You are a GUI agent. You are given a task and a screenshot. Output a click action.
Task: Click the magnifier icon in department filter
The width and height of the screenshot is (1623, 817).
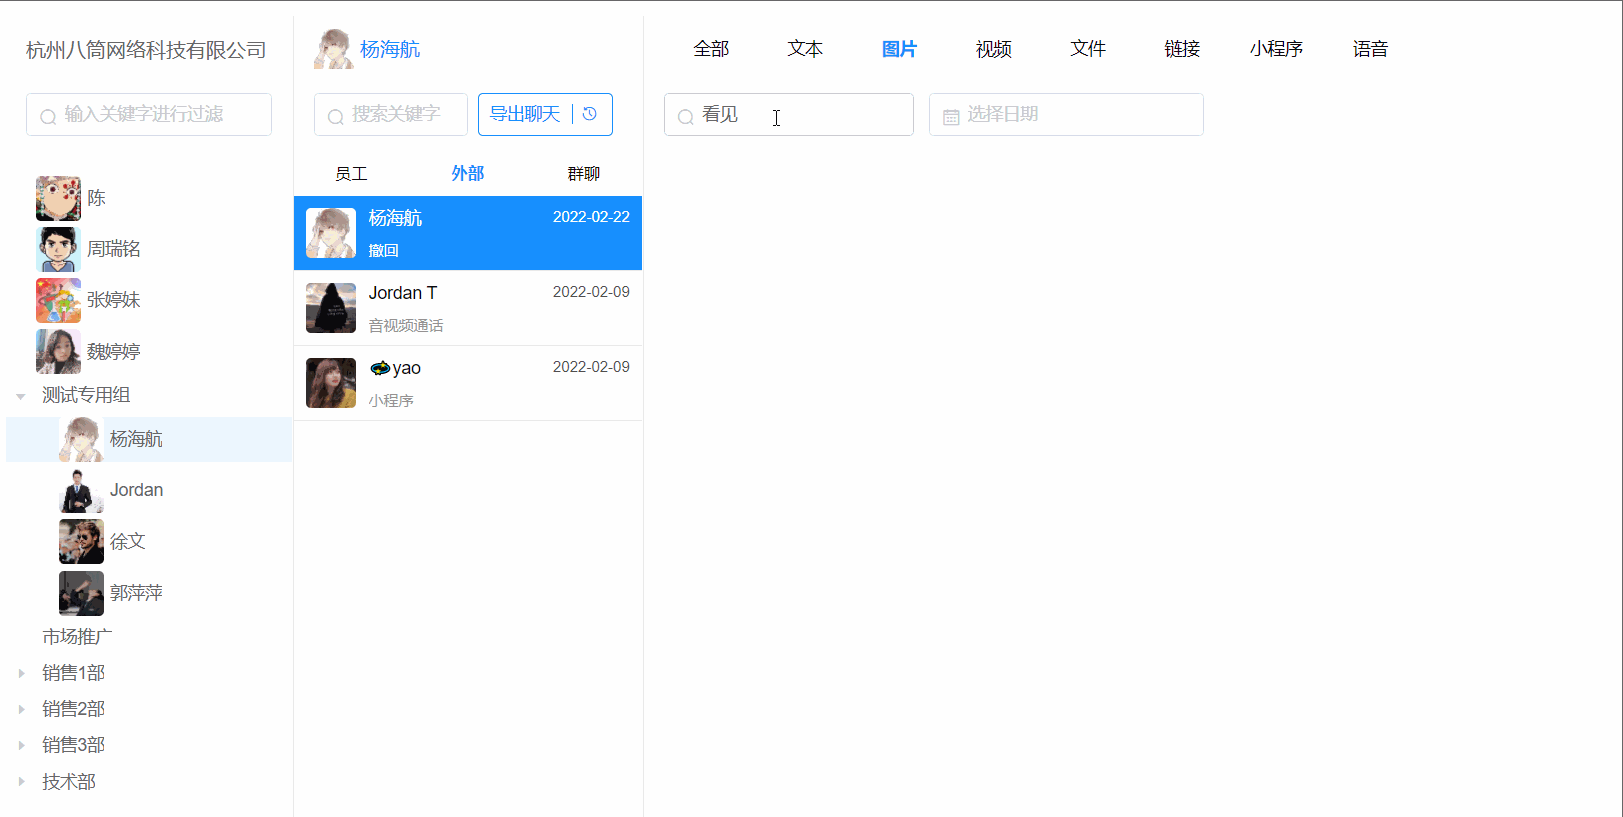(x=47, y=116)
